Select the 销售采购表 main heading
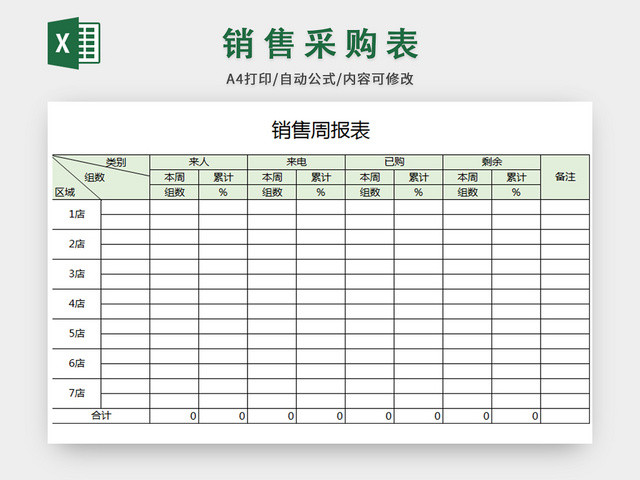Image resolution: width=640 pixels, height=480 pixels. point(320,44)
